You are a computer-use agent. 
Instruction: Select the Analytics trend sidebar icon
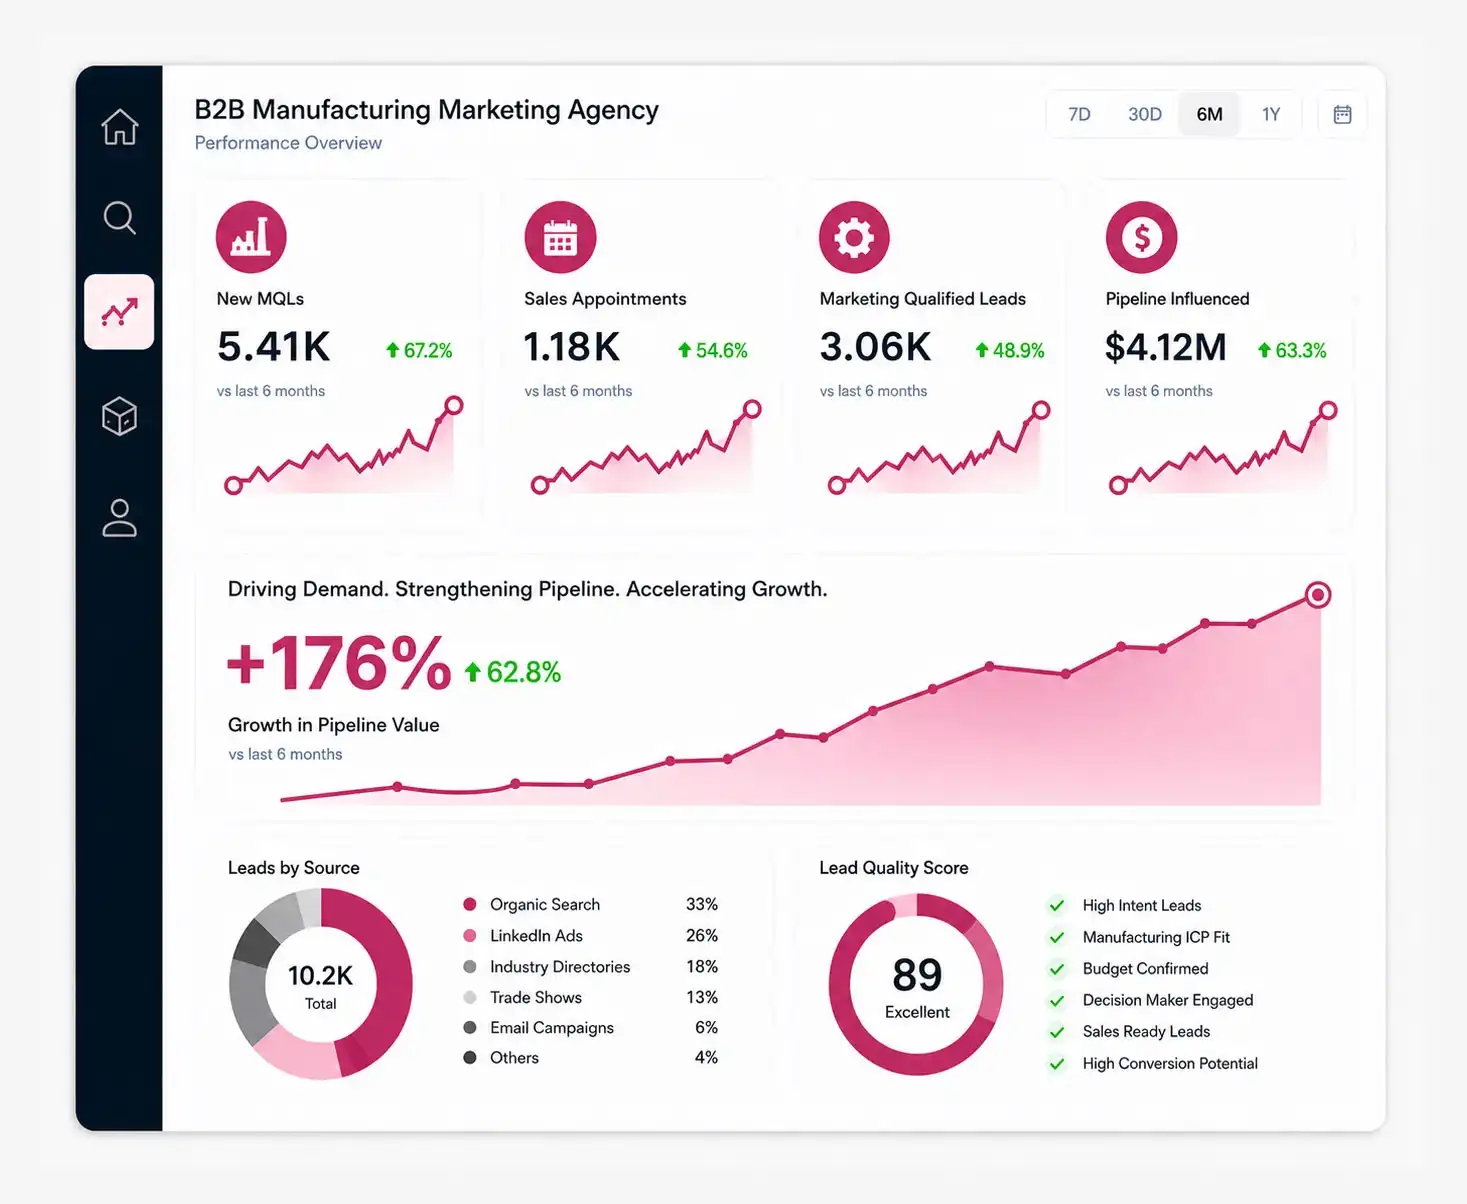pyautogui.click(x=119, y=312)
